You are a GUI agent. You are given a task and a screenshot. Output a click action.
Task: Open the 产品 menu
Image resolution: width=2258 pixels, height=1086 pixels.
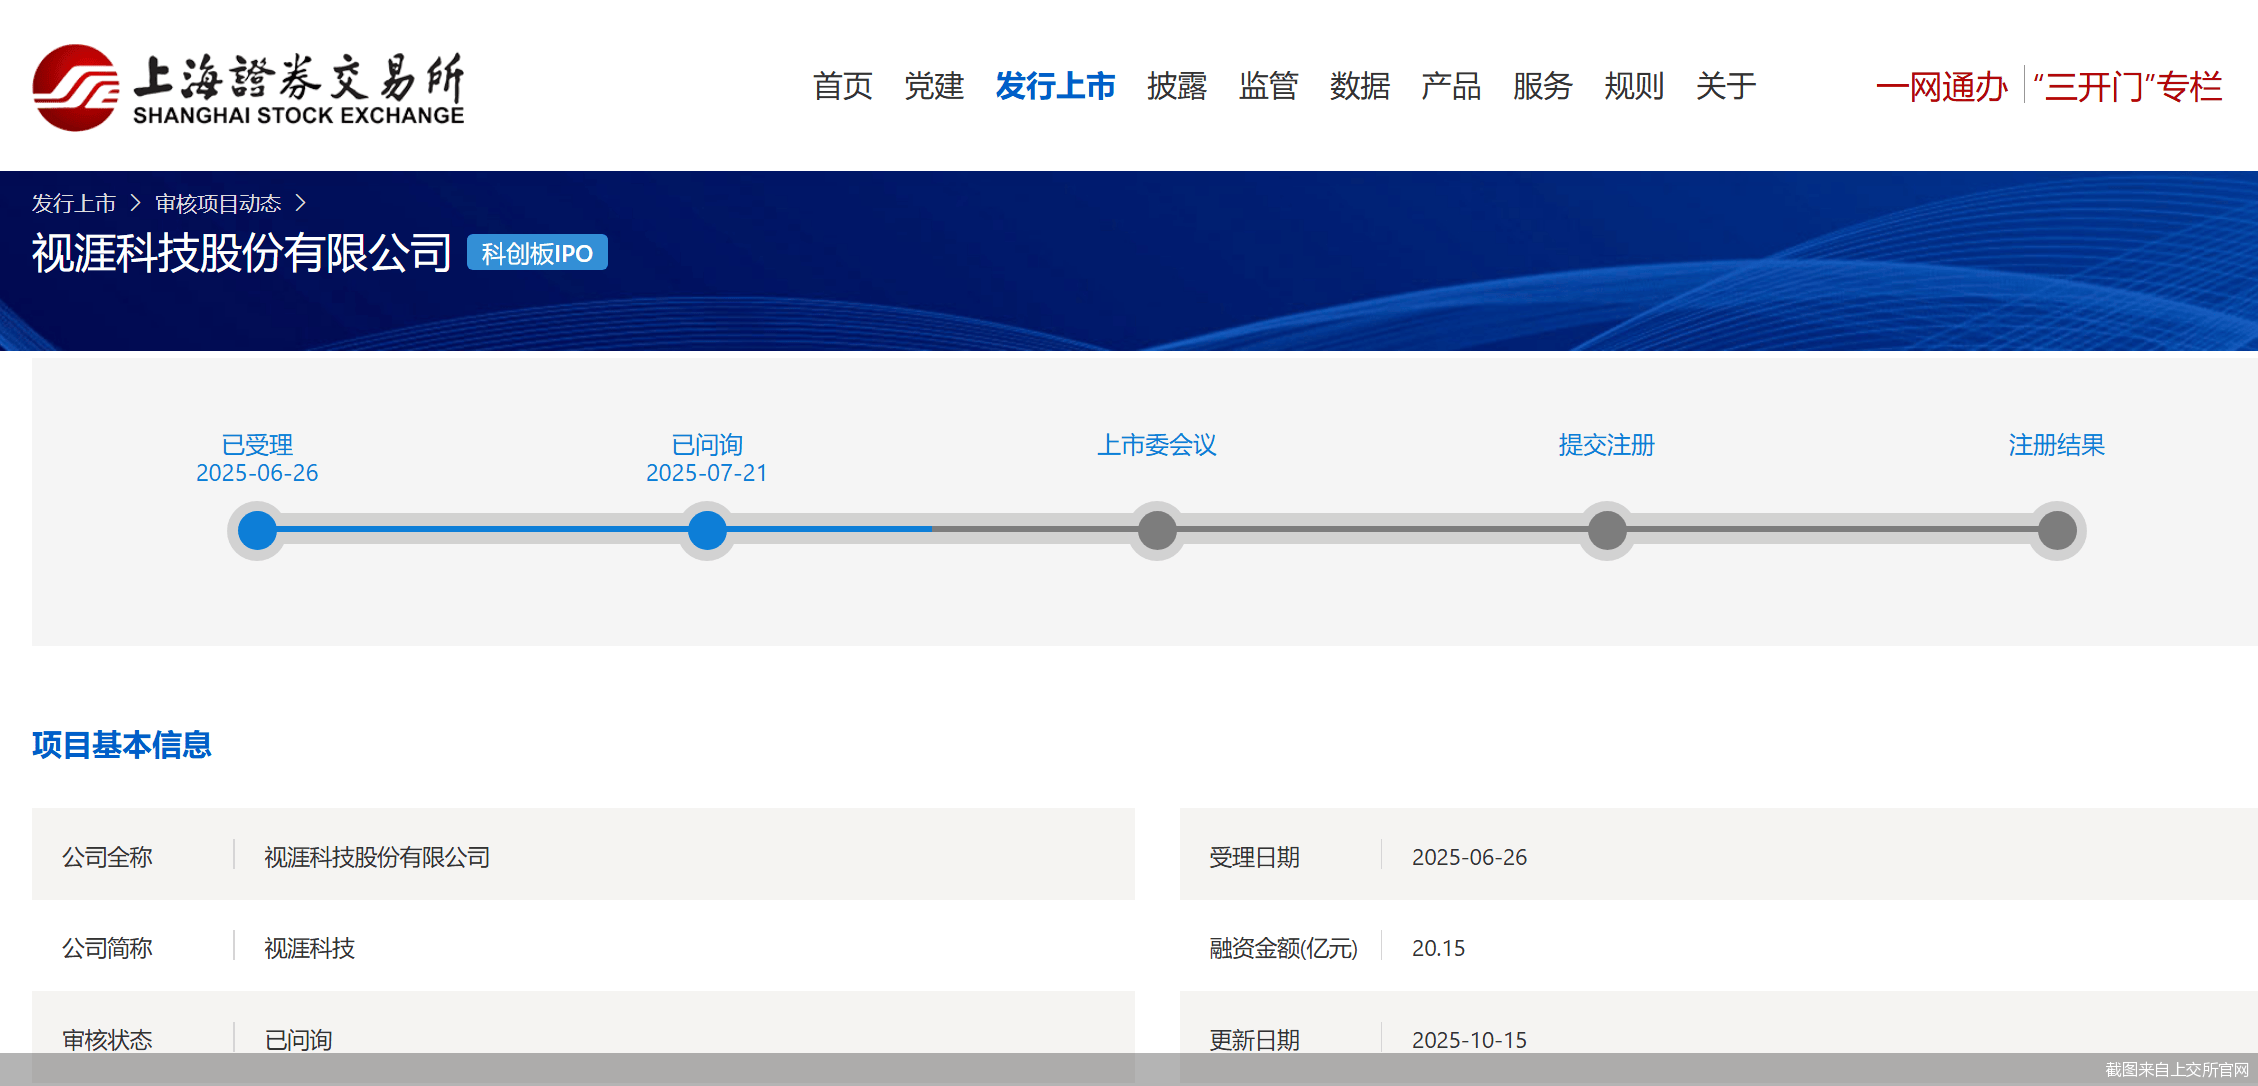pos(1451,86)
